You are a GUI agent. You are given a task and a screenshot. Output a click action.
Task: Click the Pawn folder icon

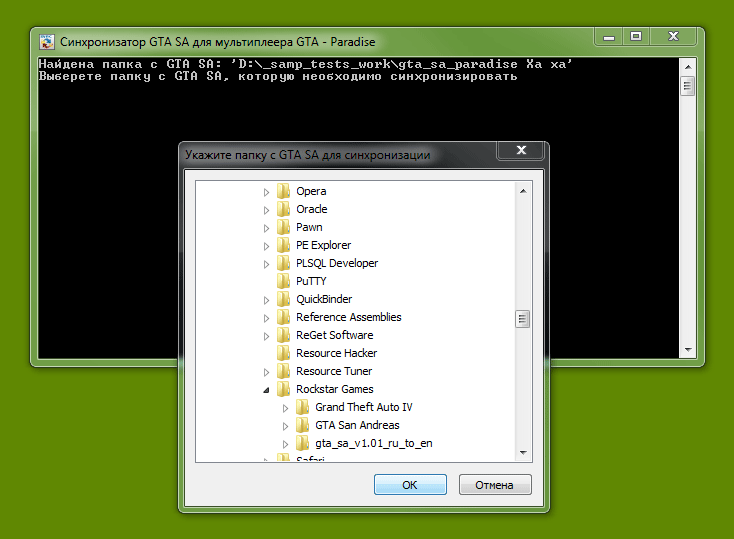click(283, 227)
